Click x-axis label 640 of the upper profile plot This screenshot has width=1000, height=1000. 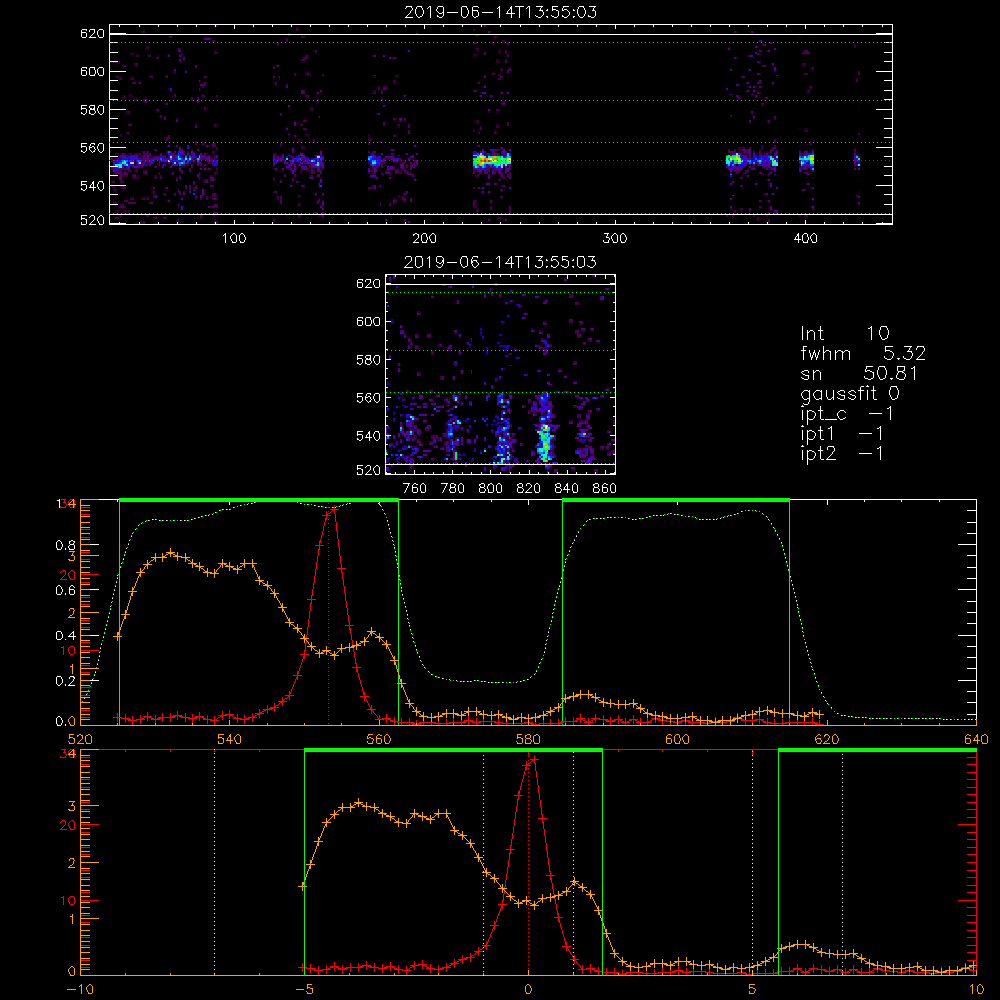(x=976, y=739)
